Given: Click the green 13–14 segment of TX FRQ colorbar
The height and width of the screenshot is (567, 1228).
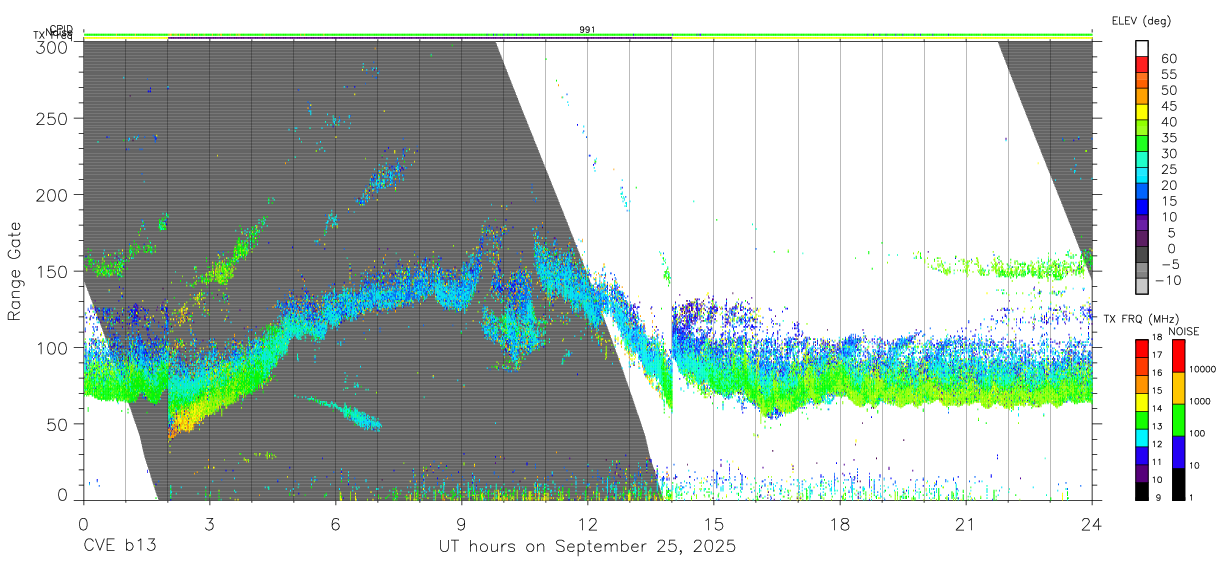Looking at the screenshot, I should pos(1142,419).
